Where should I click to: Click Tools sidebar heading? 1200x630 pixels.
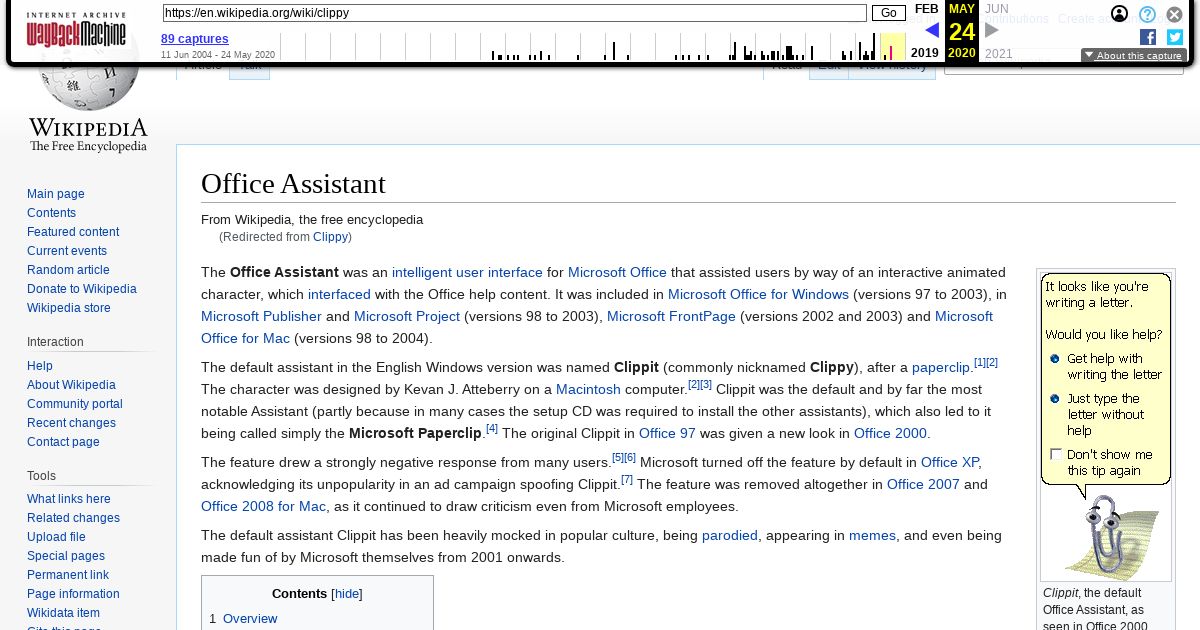pyautogui.click(x=41, y=476)
